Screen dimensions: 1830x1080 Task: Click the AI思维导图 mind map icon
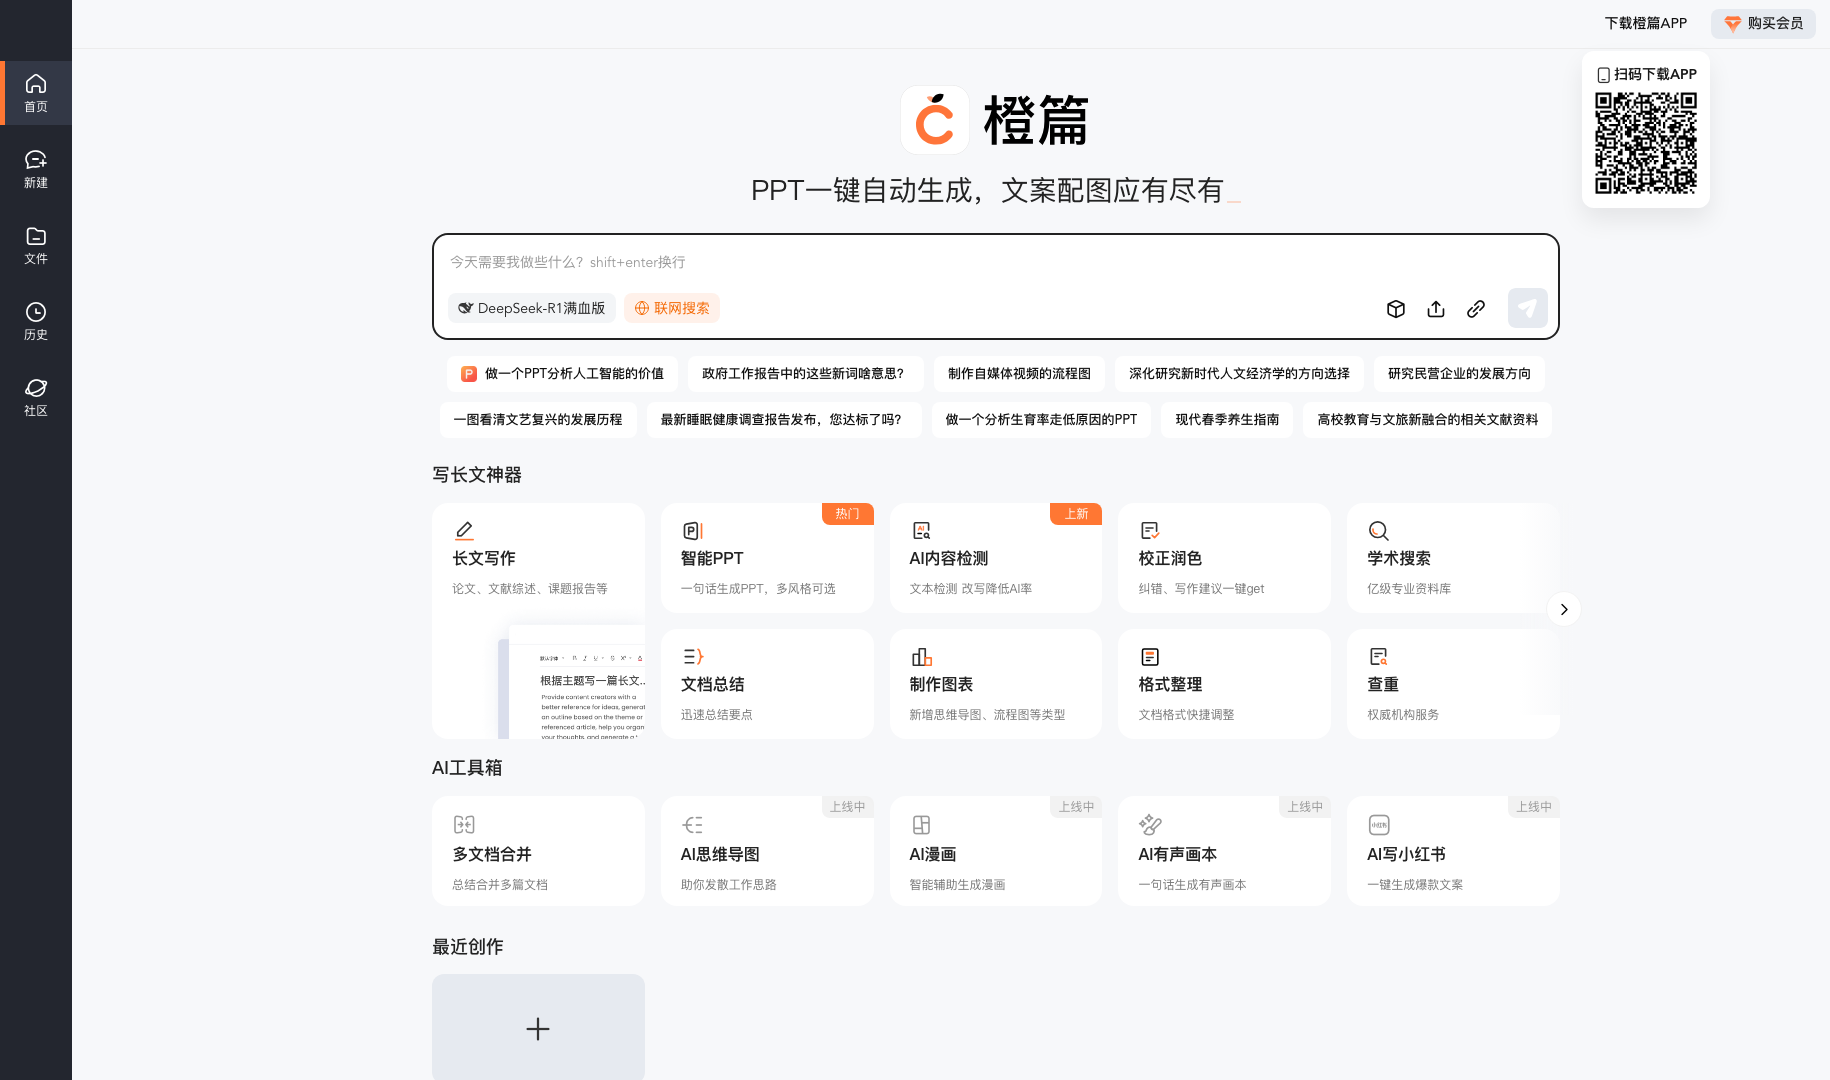pyautogui.click(x=692, y=825)
